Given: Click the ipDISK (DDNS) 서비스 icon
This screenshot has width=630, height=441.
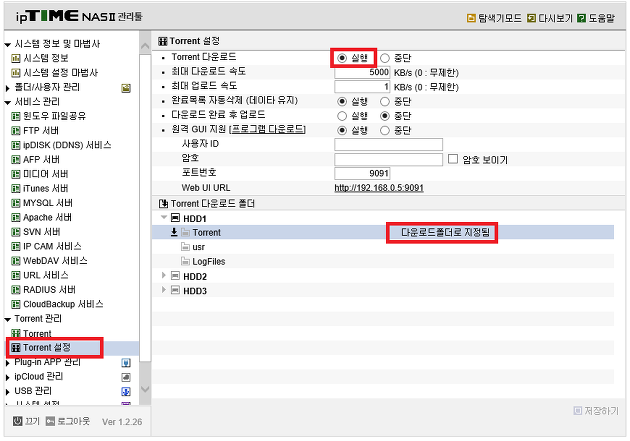Looking at the screenshot, I should (16, 145).
